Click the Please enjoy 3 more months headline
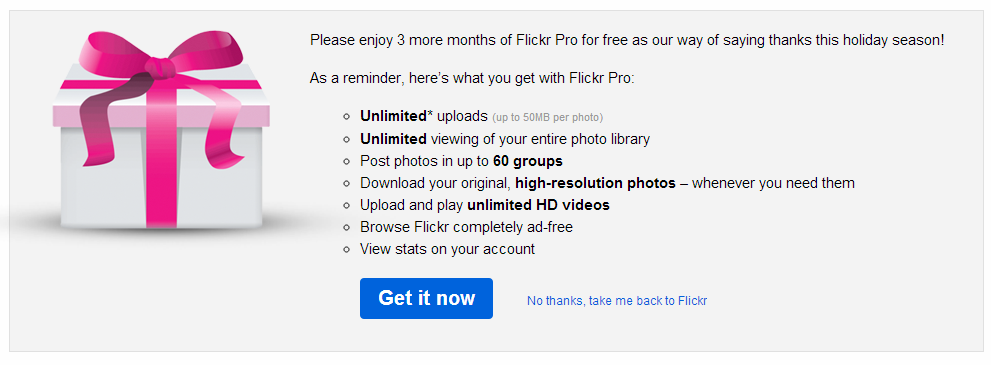Viewport: 991px width, 365px height. coord(627,41)
